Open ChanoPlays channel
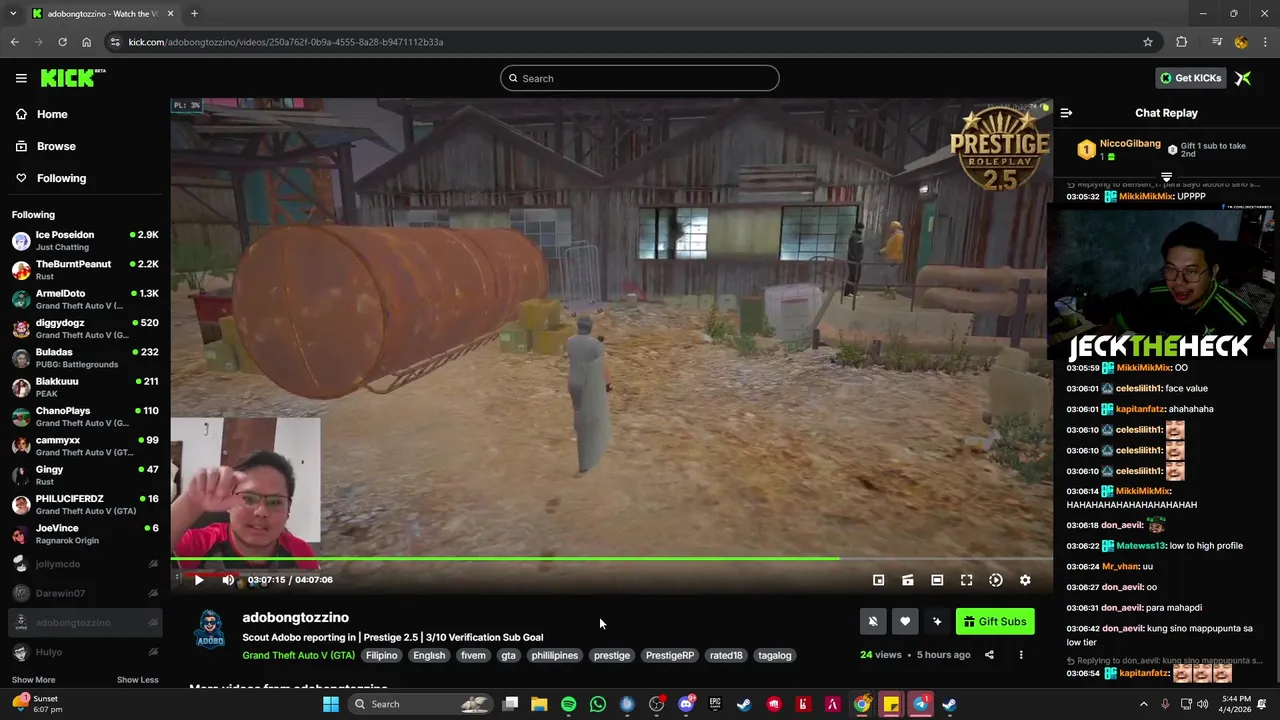 coord(85,417)
